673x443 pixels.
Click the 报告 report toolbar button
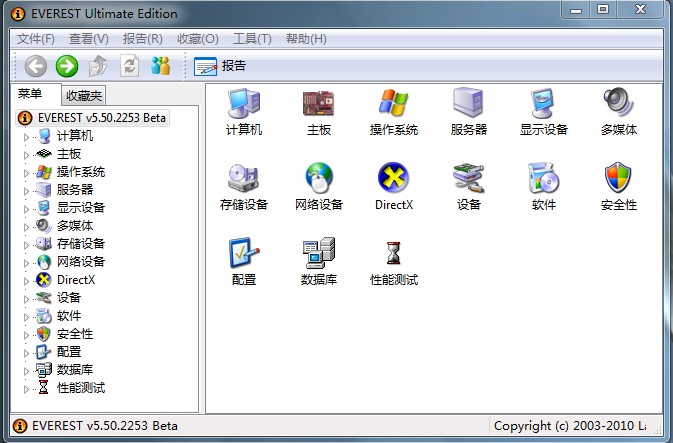coord(220,66)
